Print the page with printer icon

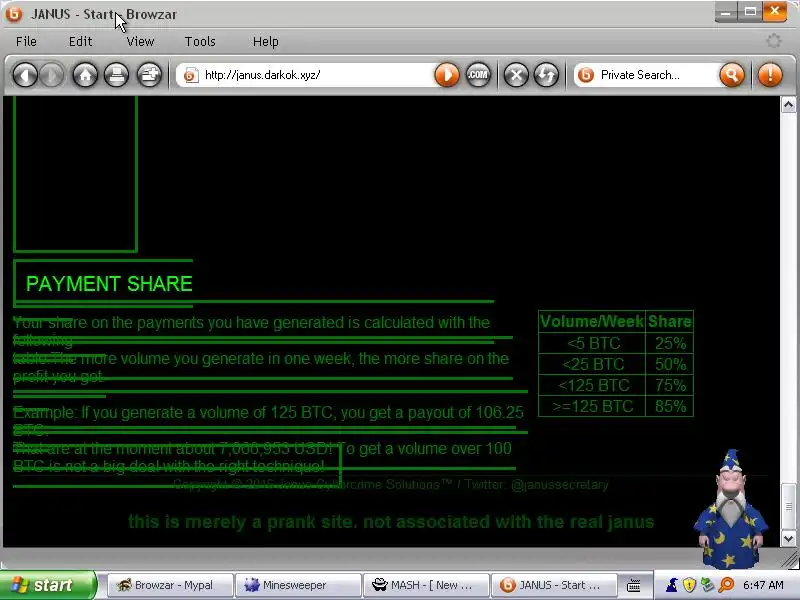[117, 76]
